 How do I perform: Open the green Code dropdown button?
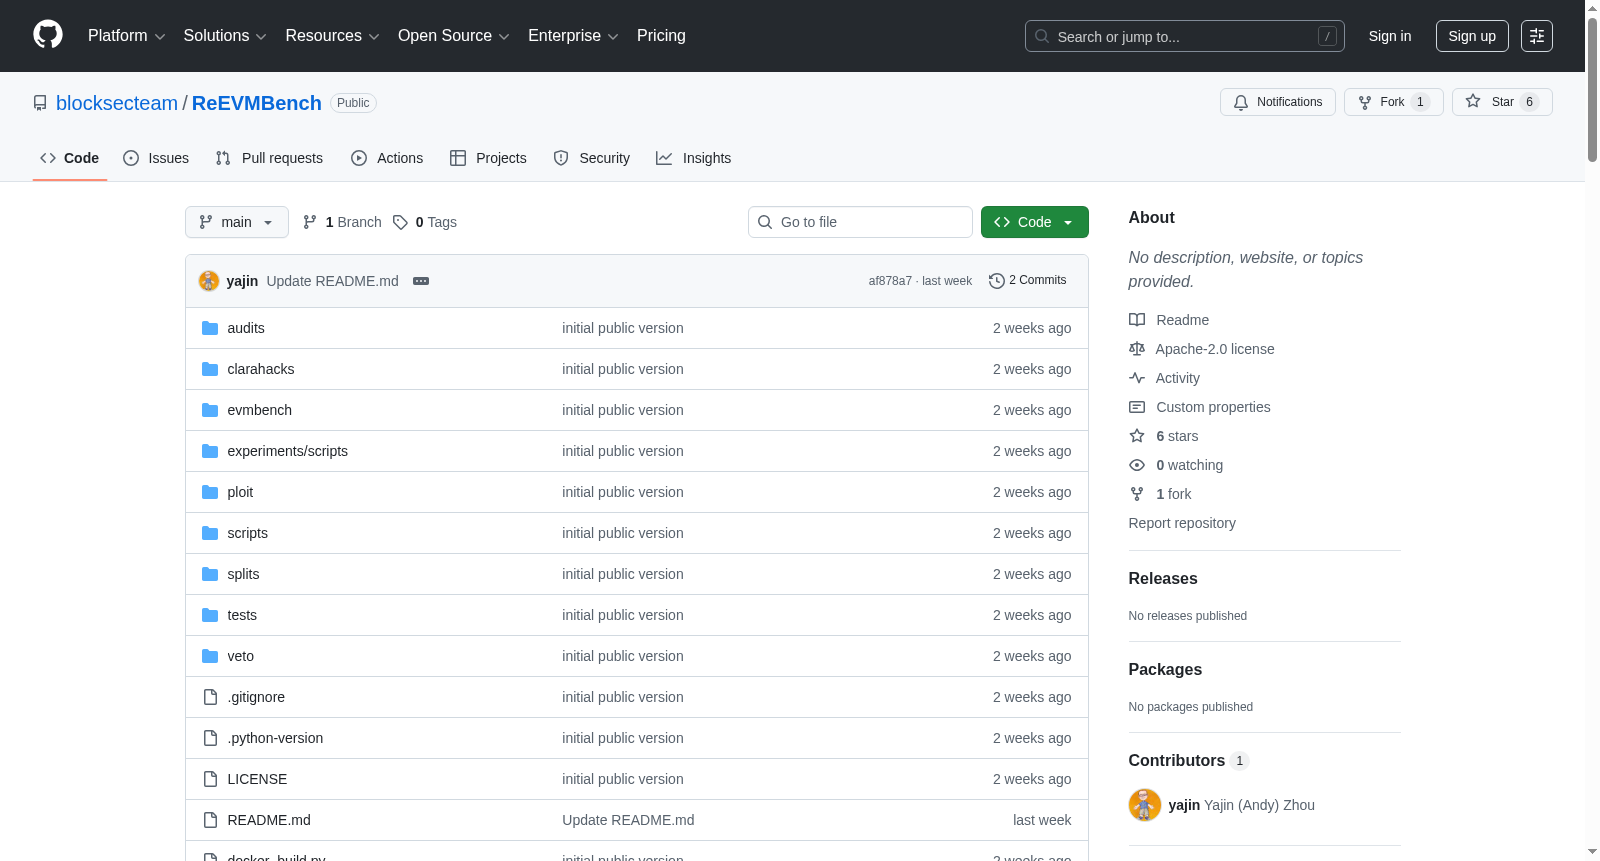[x=1035, y=222]
